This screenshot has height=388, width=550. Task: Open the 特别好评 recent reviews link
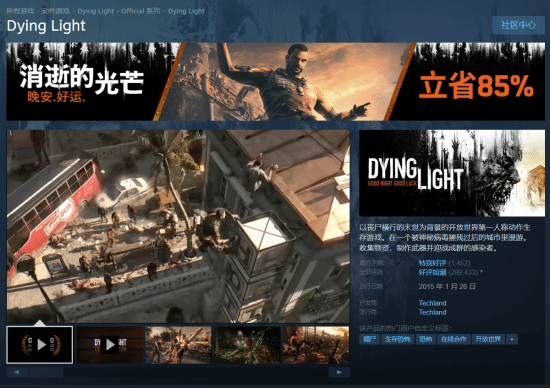pos(432,263)
